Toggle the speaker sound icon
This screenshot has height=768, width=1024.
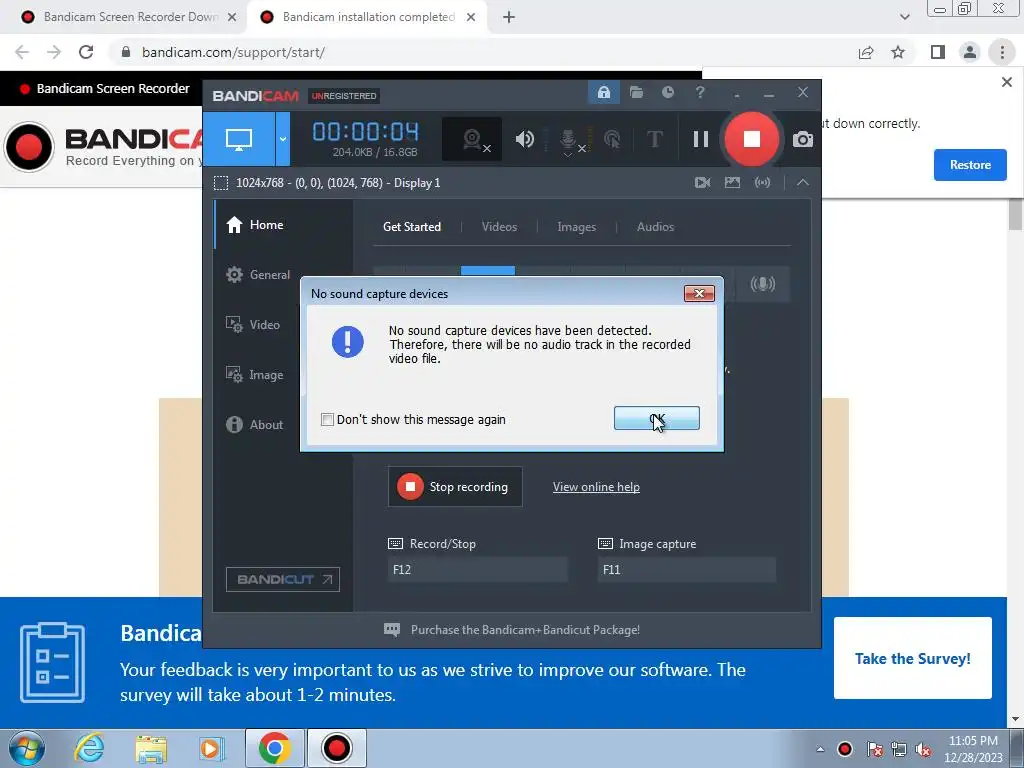[x=524, y=138]
